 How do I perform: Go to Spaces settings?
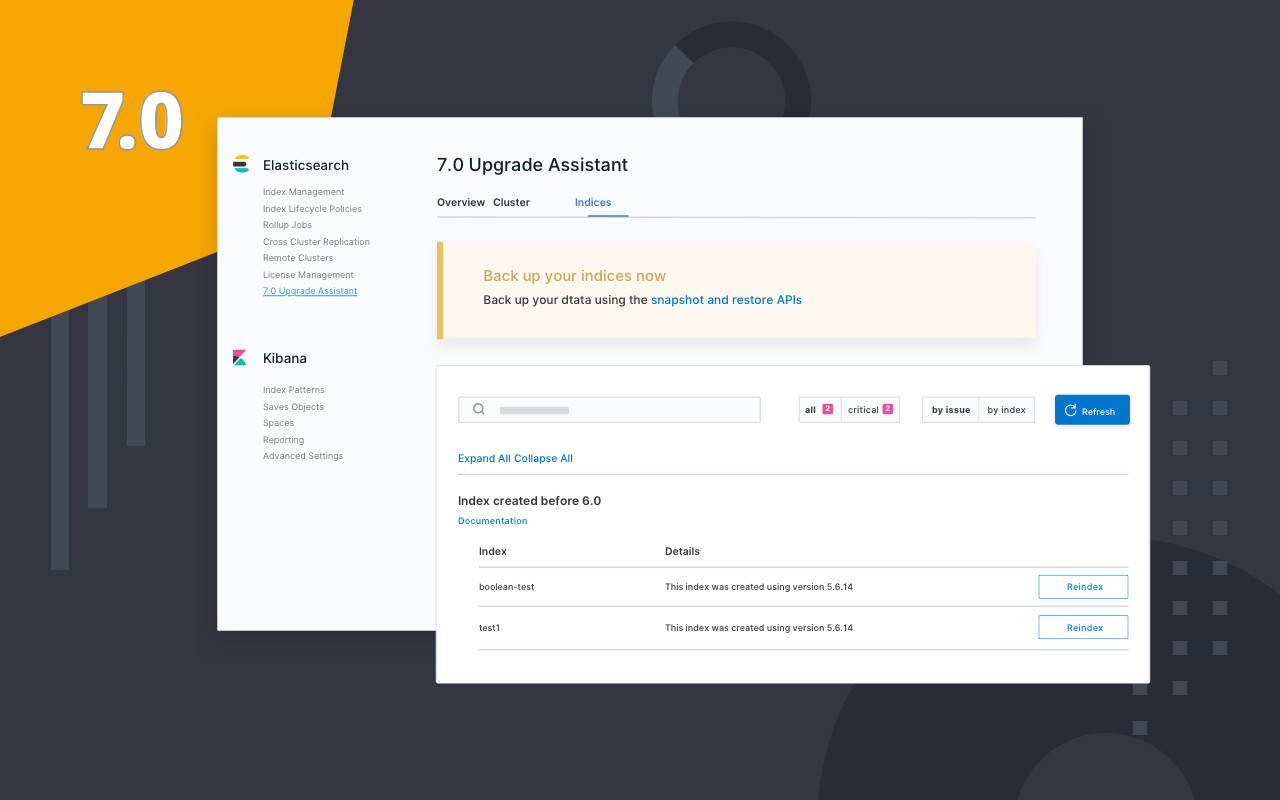tap(278, 423)
